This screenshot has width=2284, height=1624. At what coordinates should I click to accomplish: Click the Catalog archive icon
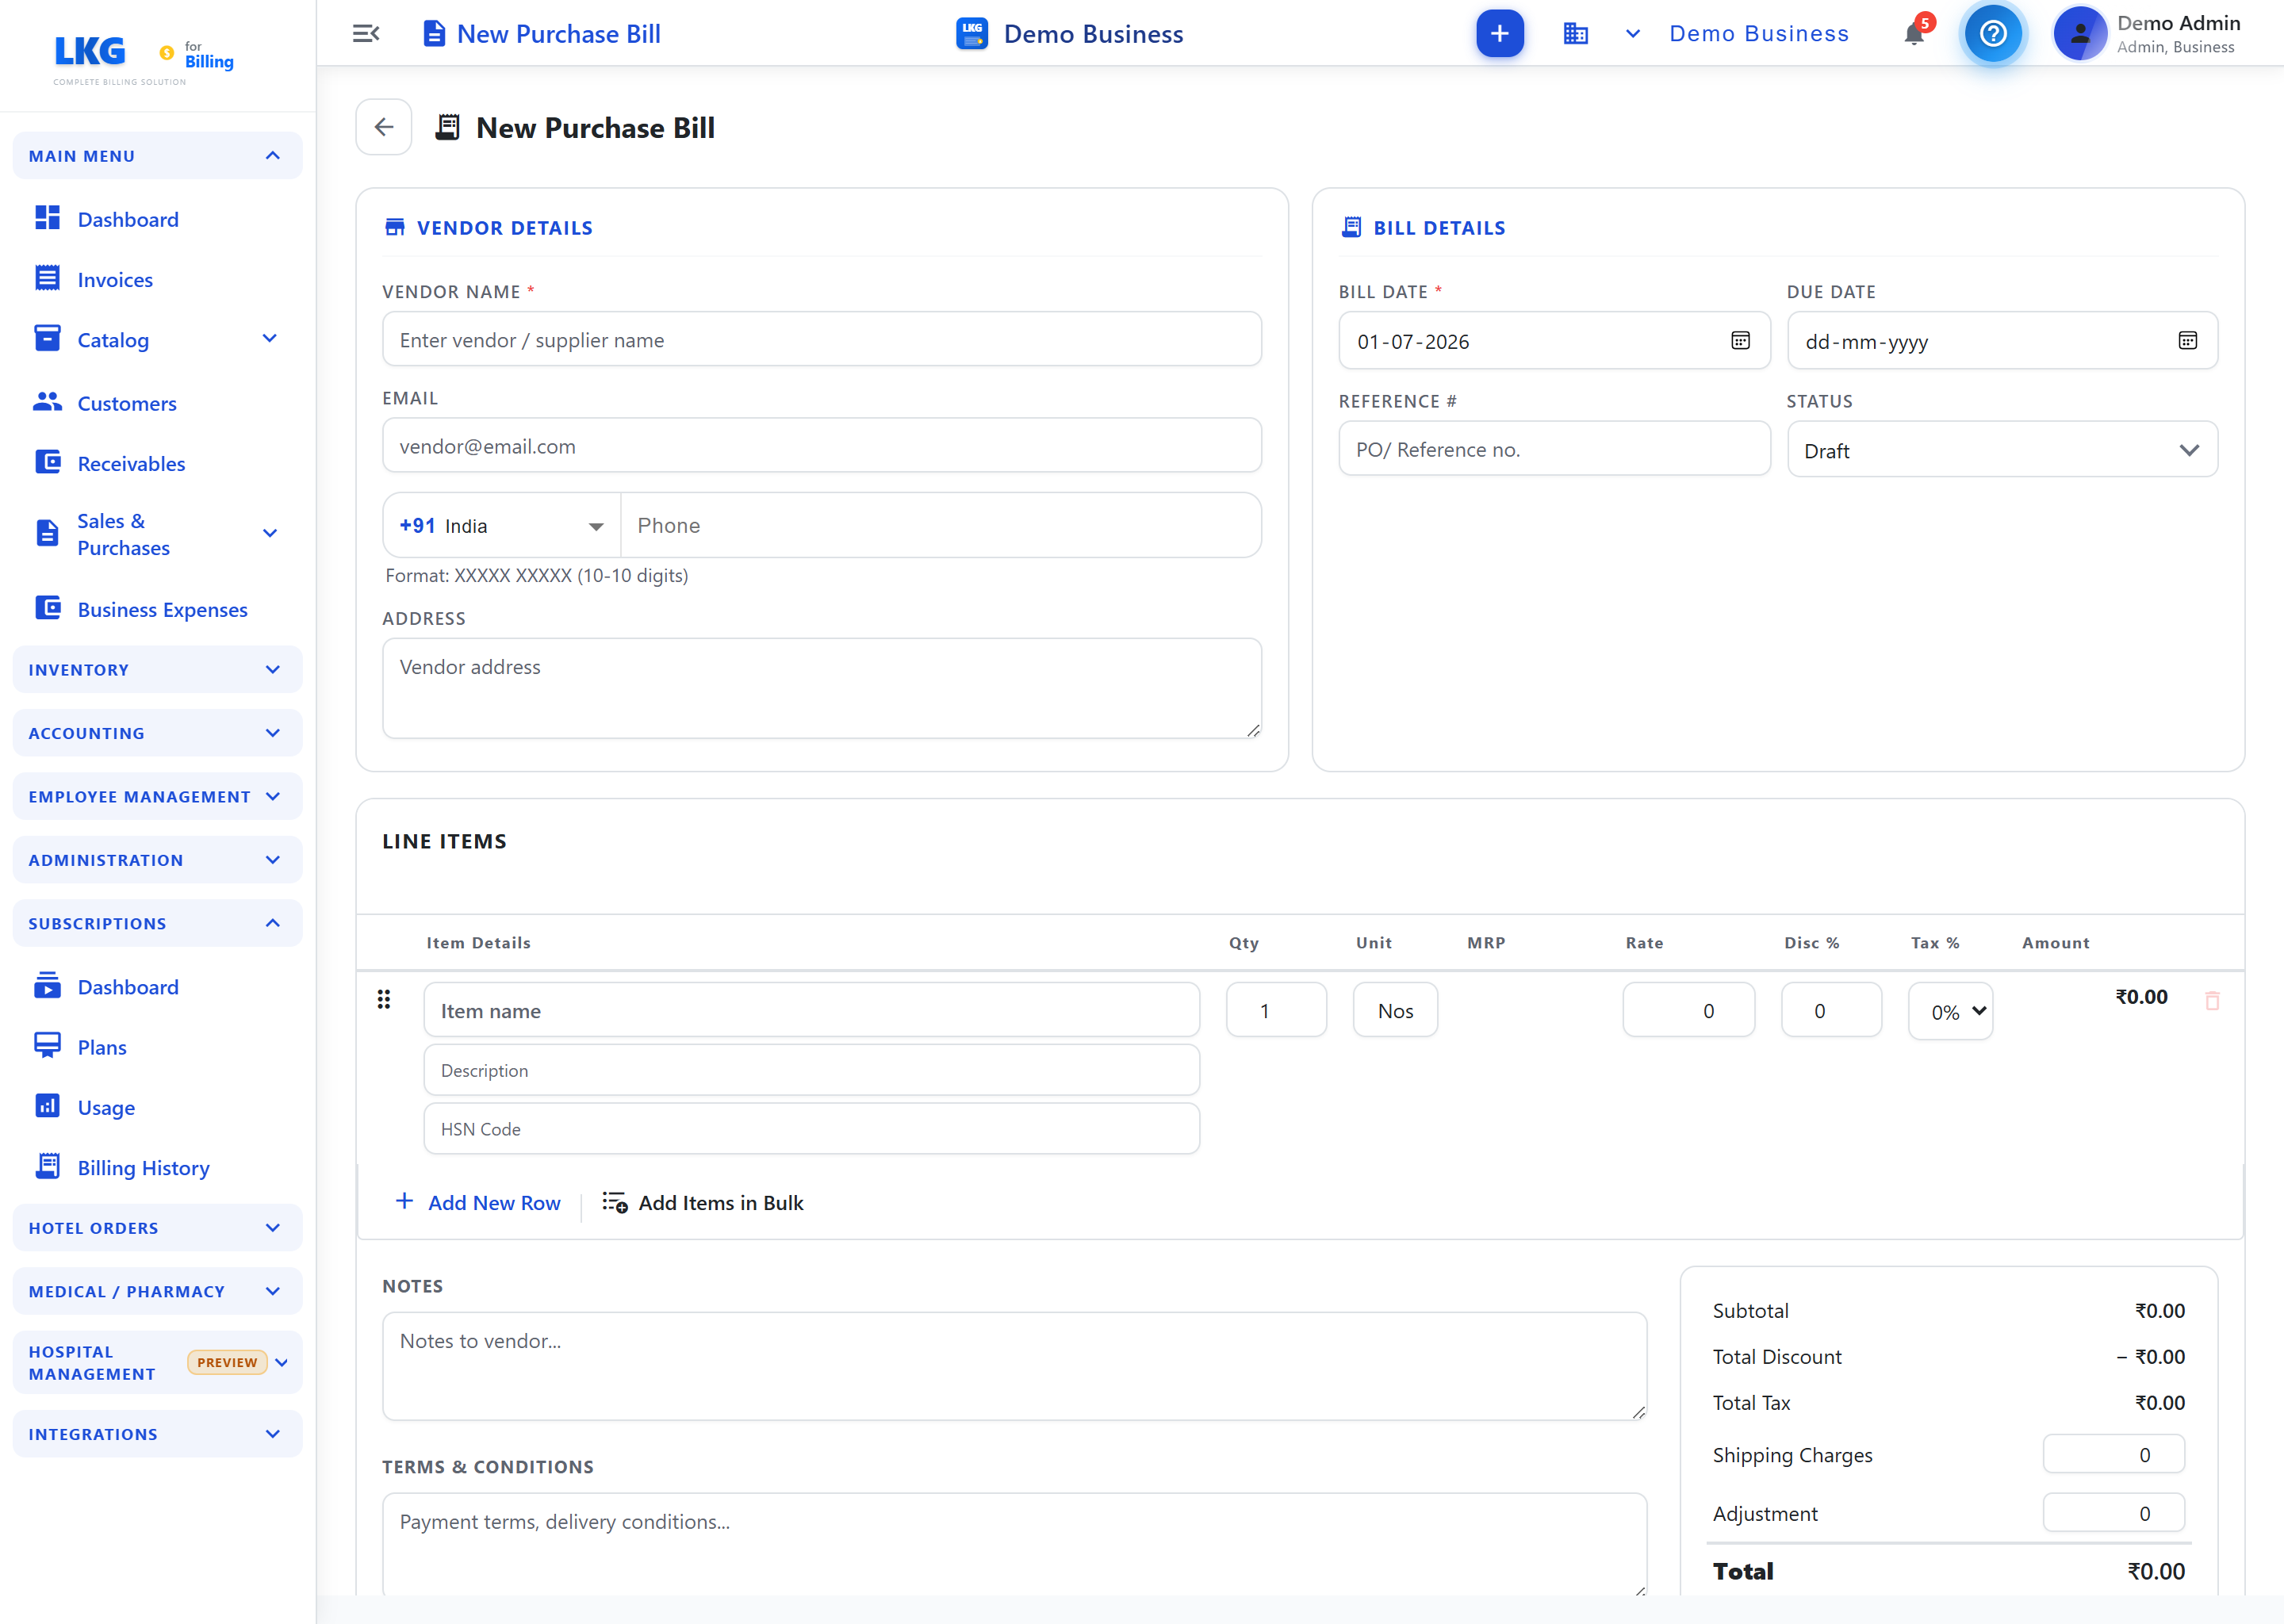(47, 338)
